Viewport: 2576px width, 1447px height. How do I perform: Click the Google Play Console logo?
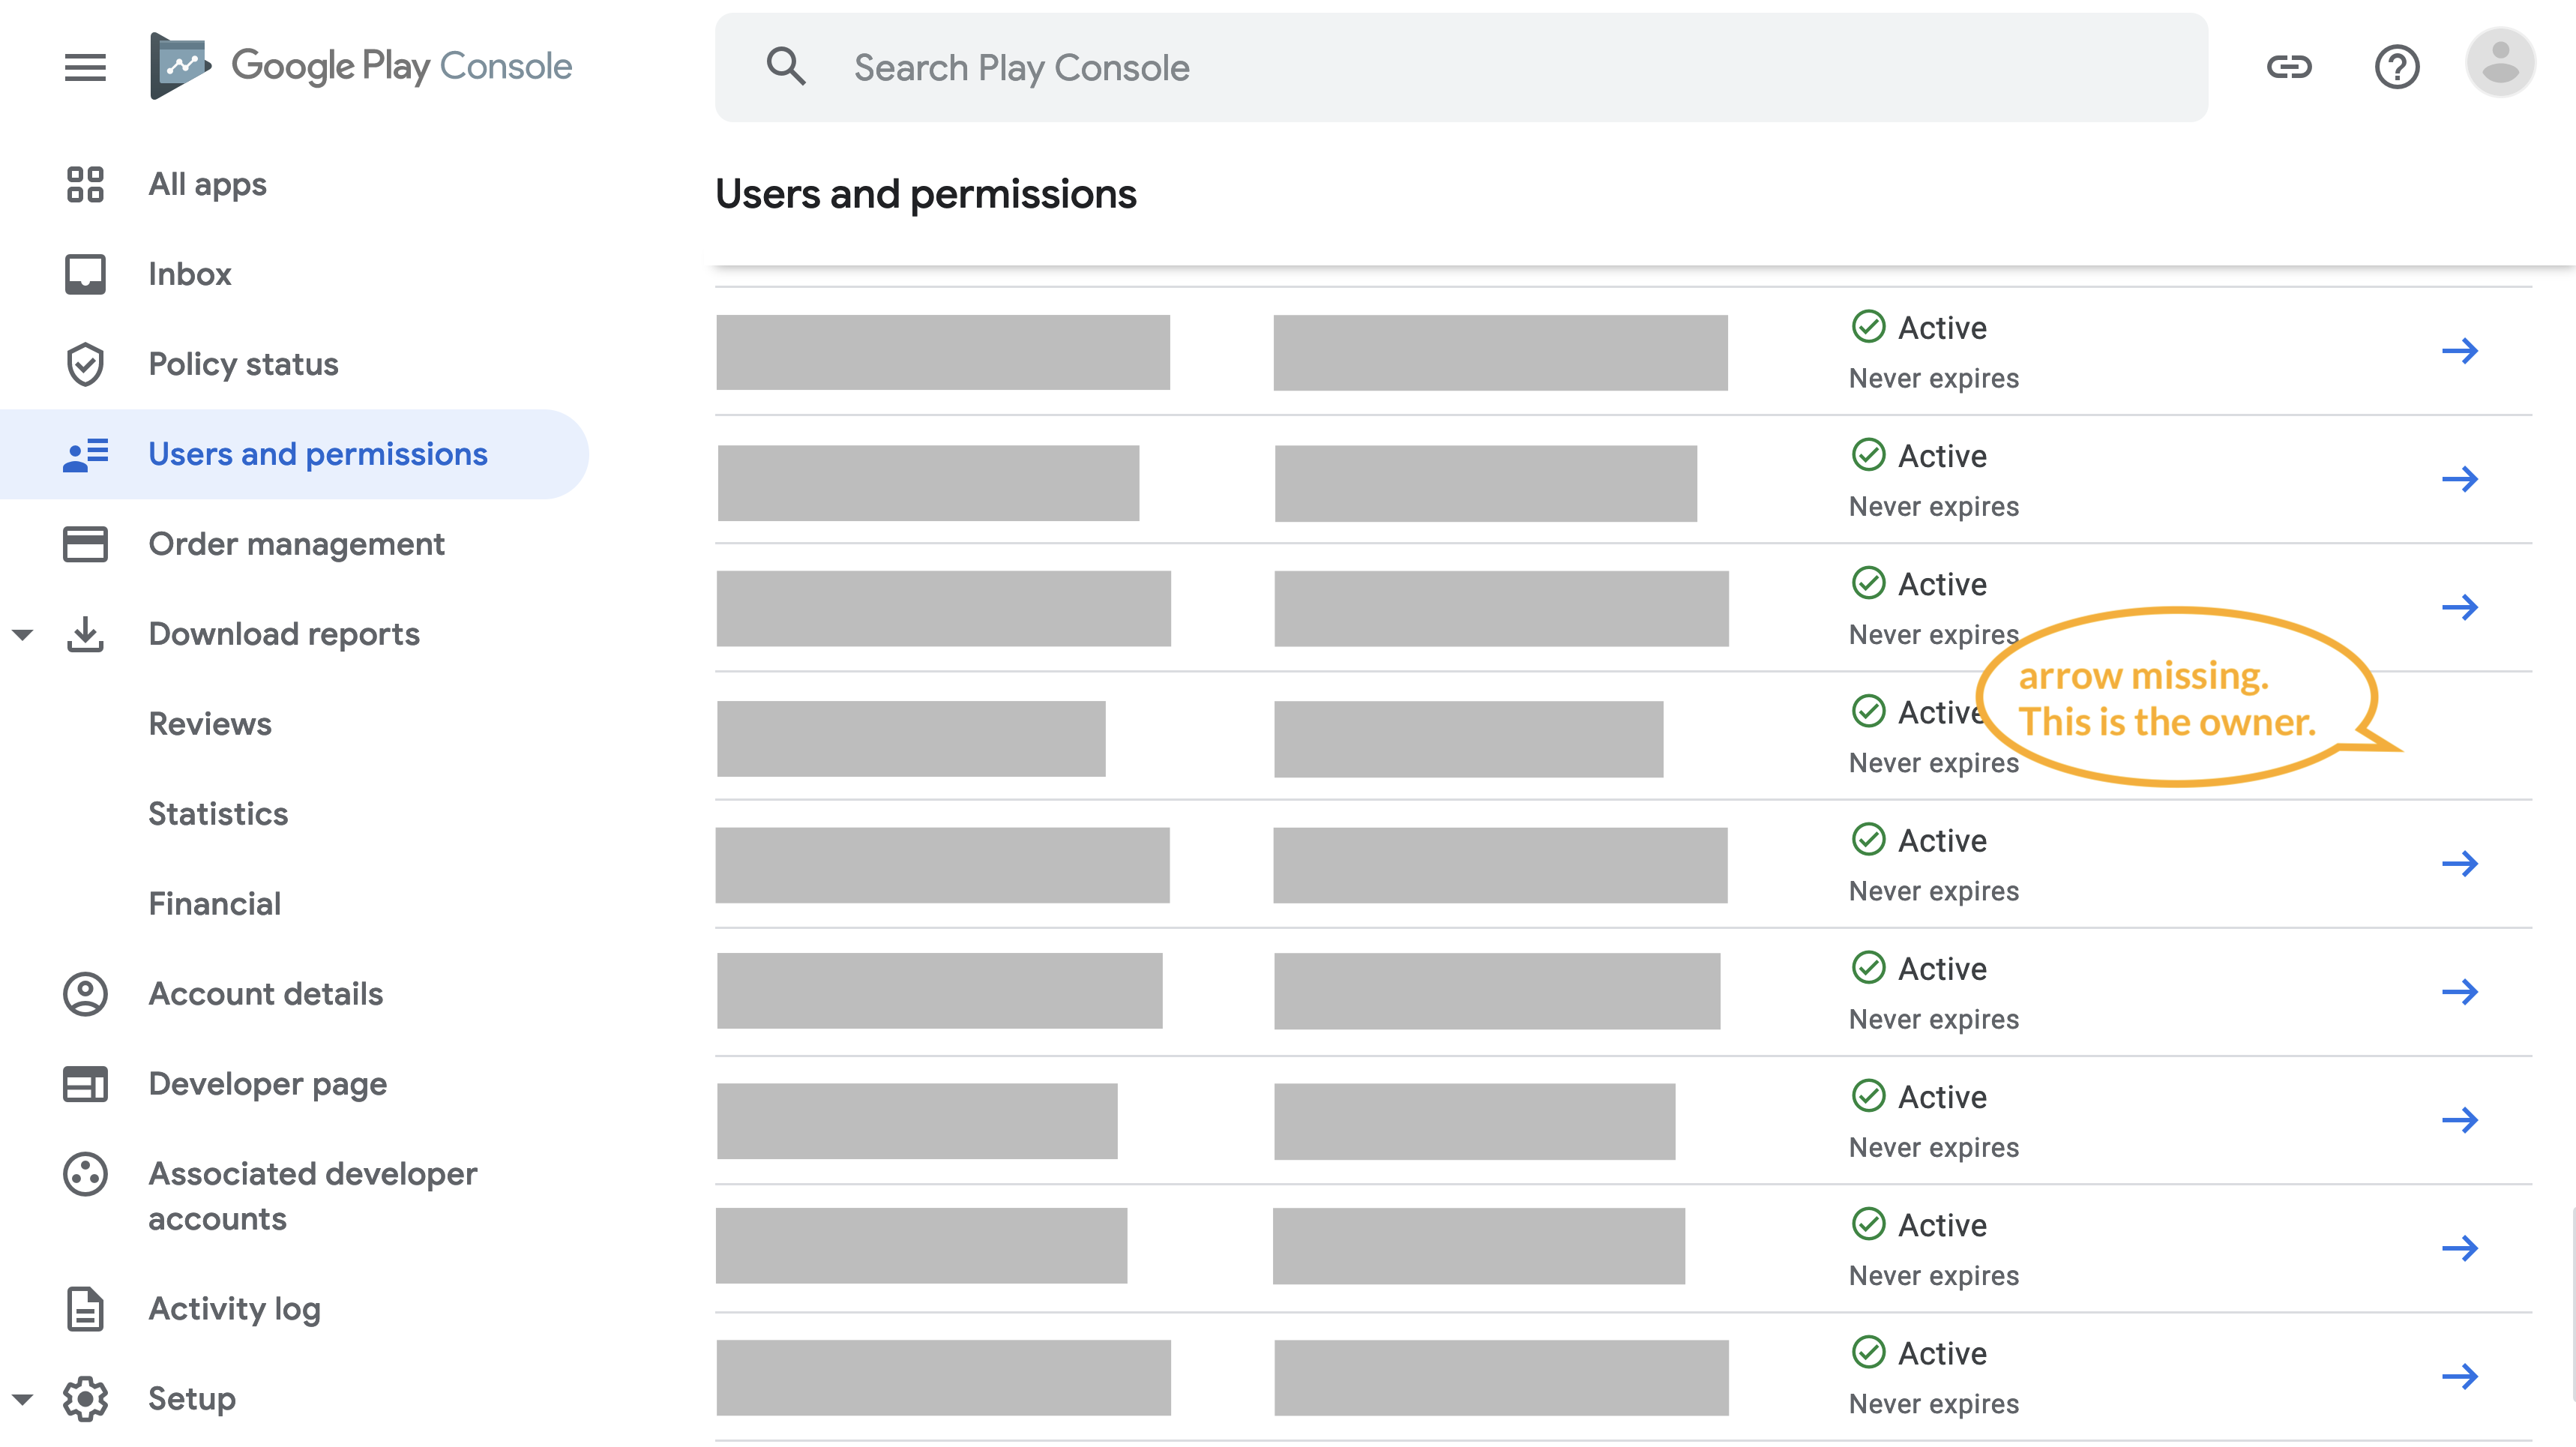(360, 66)
